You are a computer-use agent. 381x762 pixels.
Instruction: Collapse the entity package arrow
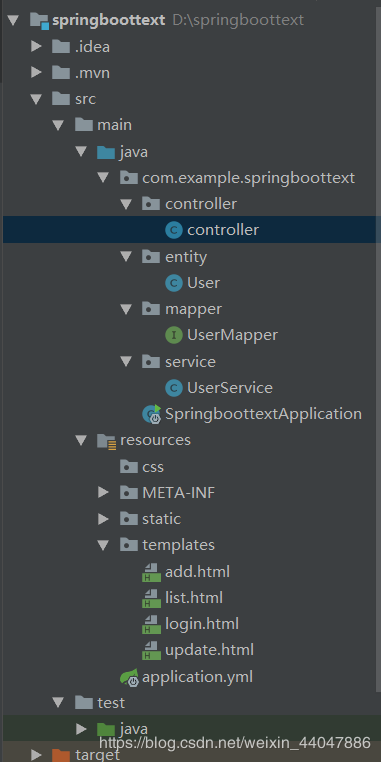click(x=127, y=257)
